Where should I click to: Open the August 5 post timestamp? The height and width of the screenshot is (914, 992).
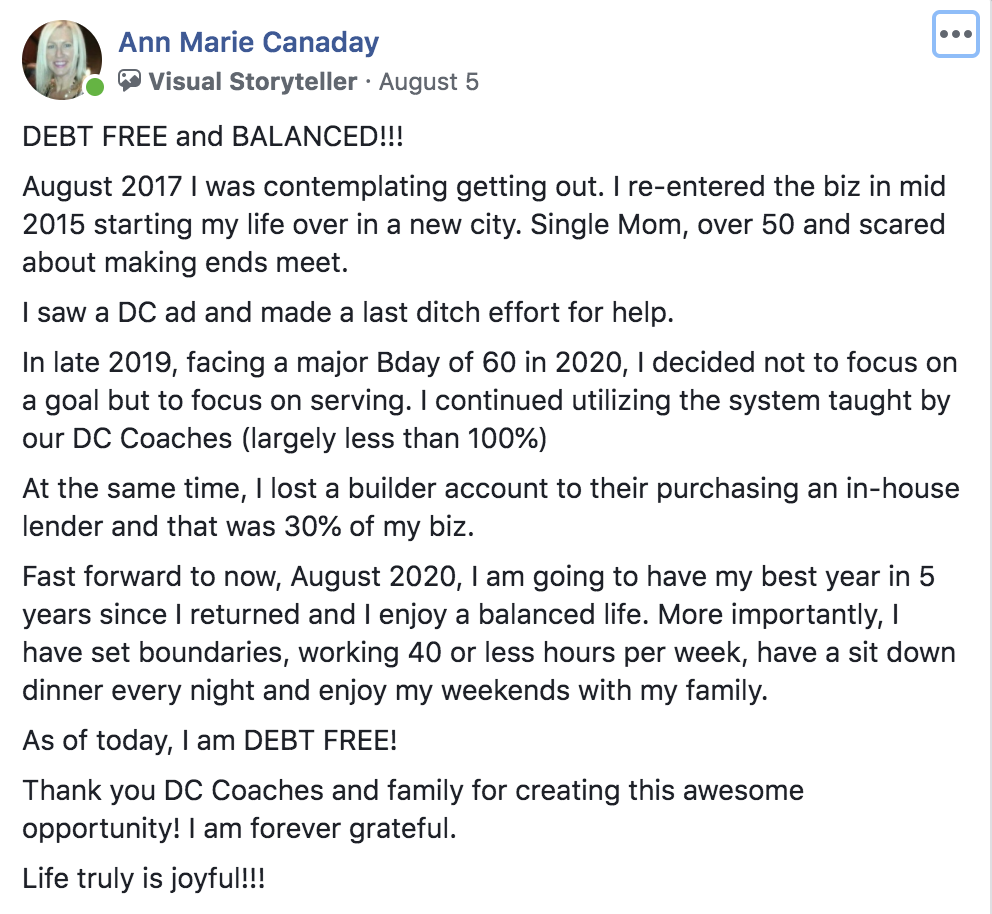pyautogui.click(x=429, y=82)
